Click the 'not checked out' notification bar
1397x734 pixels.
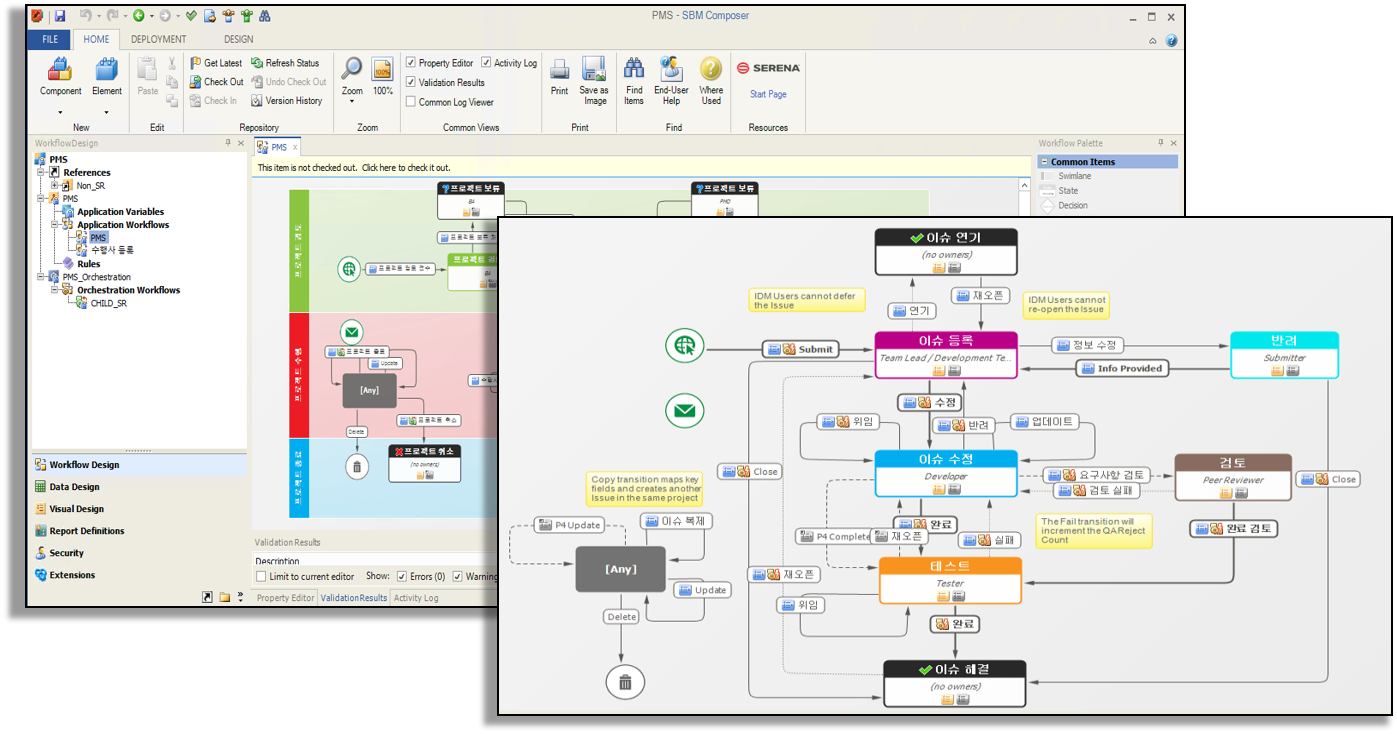(641, 168)
